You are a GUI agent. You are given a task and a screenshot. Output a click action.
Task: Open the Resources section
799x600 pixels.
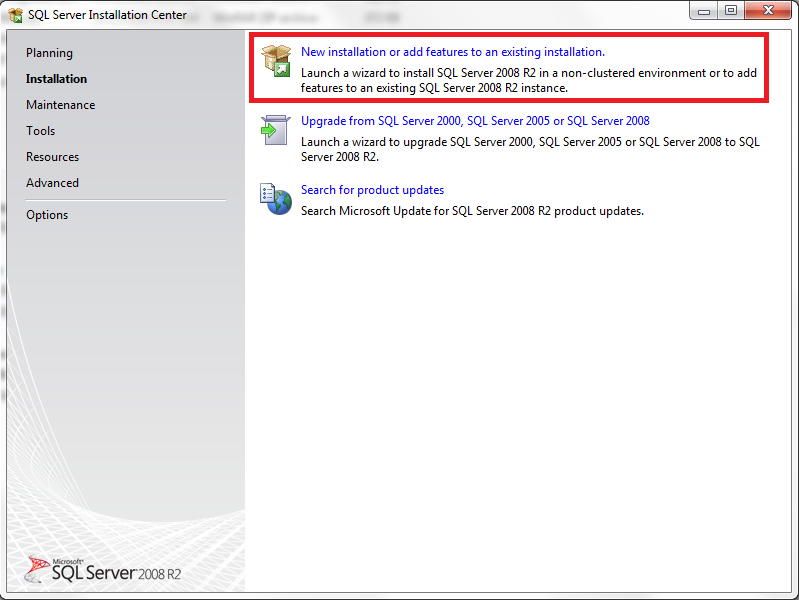(52, 157)
